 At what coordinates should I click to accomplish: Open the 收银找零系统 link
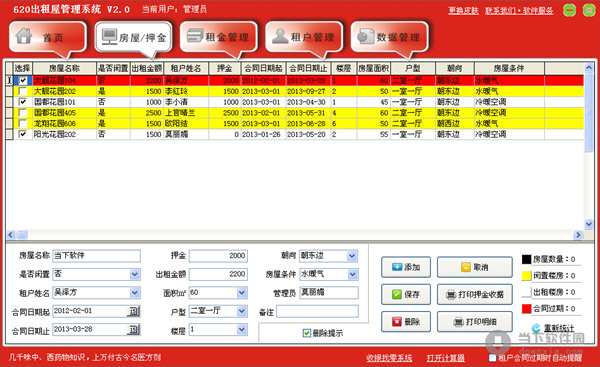389,358
